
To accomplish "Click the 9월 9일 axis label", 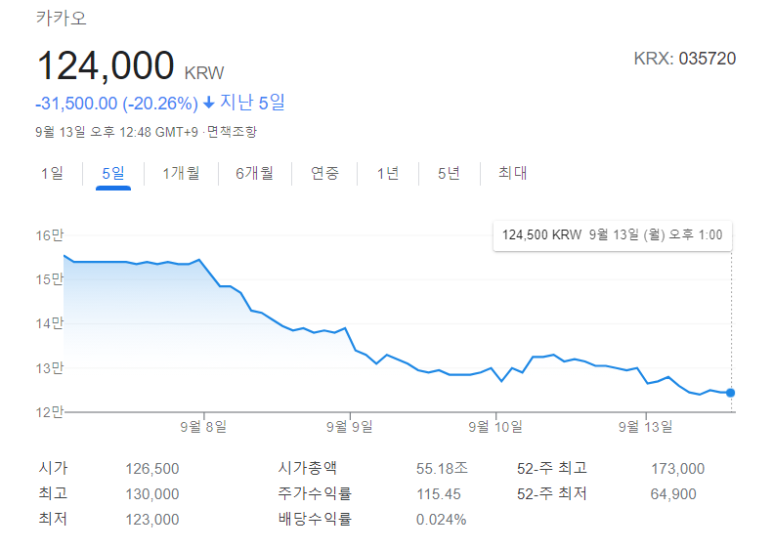I will click(x=350, y=426).
